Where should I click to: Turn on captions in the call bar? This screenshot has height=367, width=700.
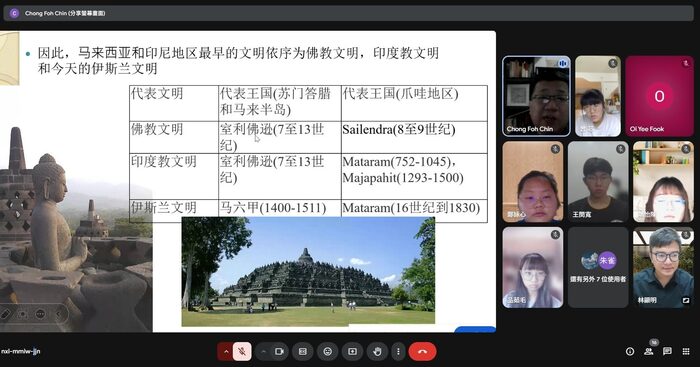(302, 351)
